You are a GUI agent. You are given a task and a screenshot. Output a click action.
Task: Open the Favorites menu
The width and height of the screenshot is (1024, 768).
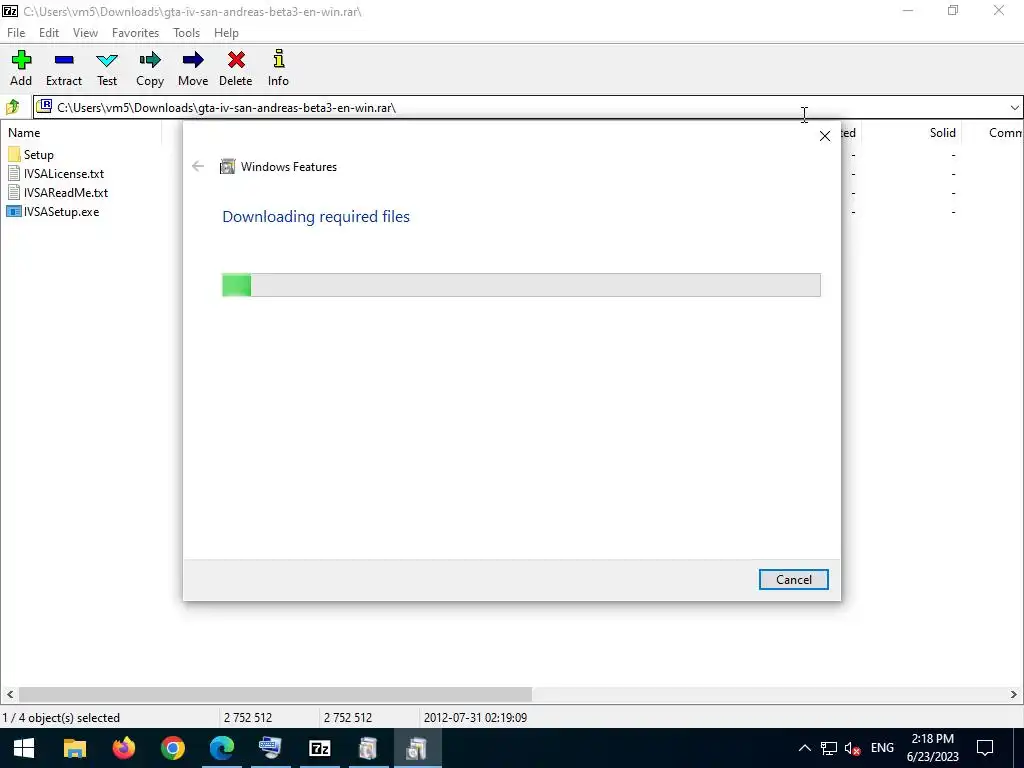click(x=135, y=33)
